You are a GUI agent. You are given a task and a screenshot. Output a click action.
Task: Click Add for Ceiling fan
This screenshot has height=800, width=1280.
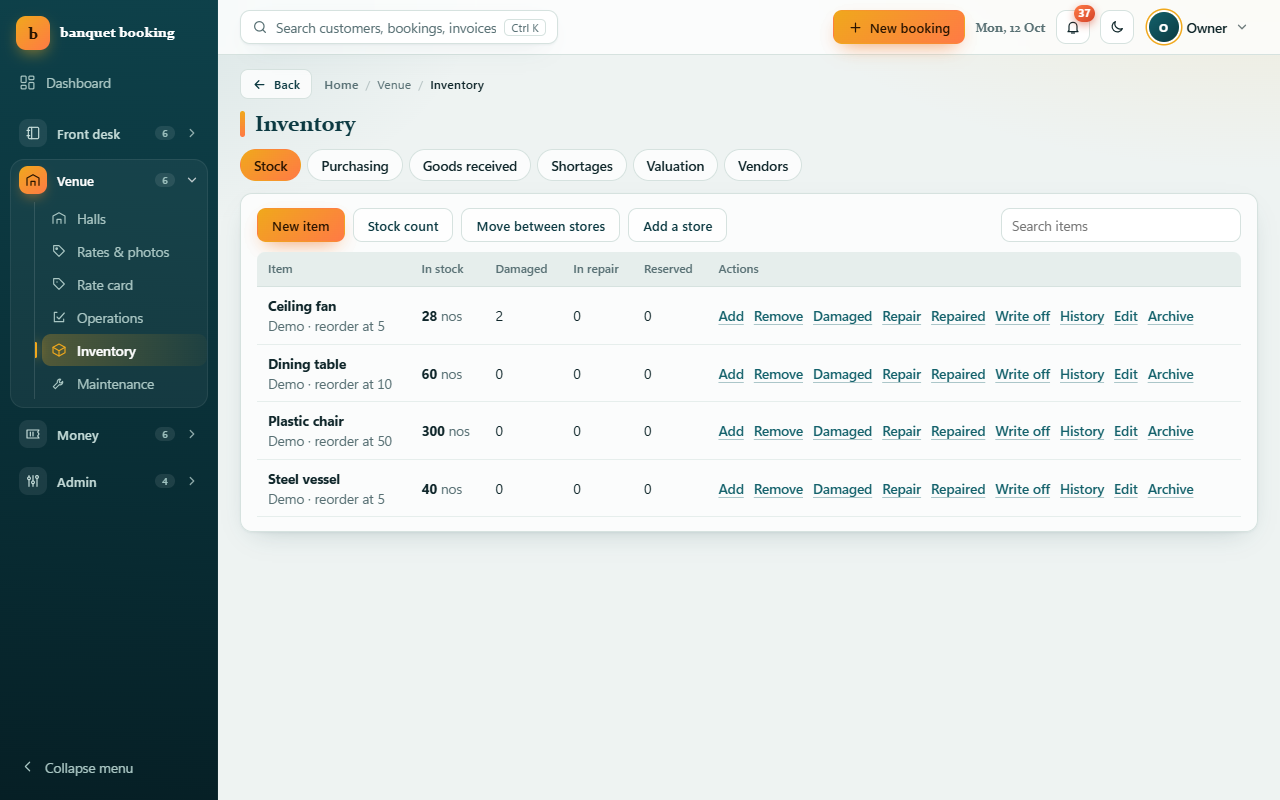[731, 316]
